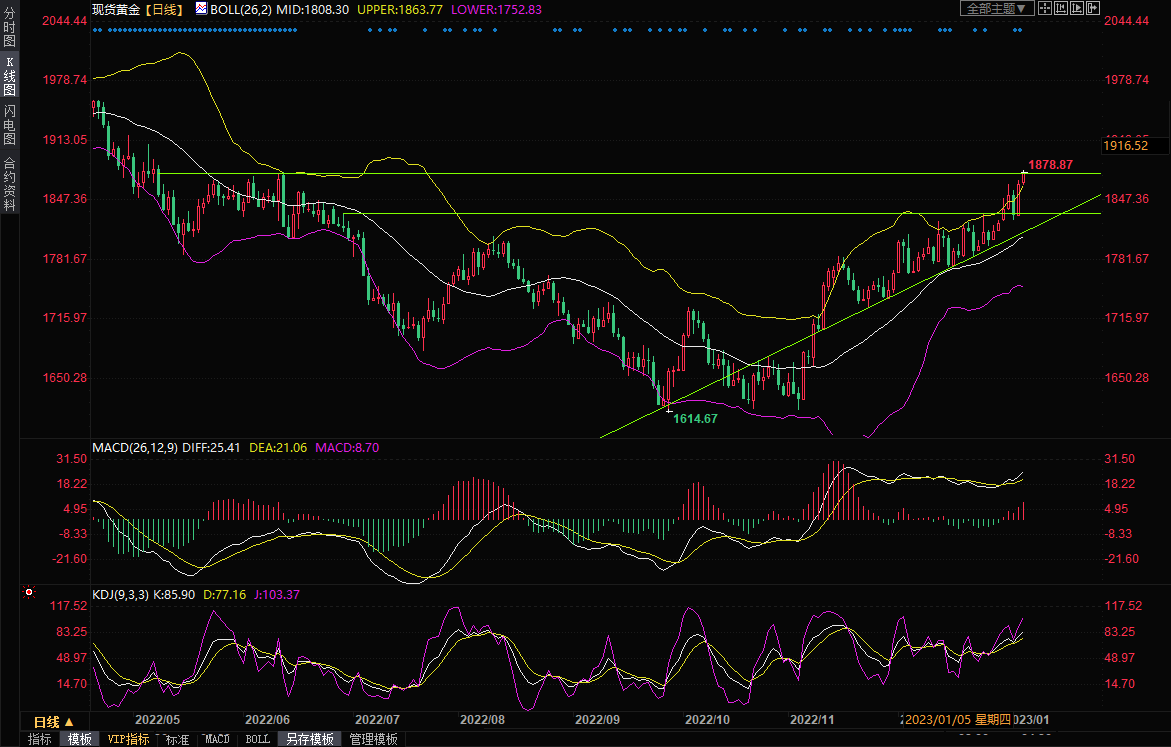Click the D:77.16 value
Screen dimensions: 1171x747
224,595
